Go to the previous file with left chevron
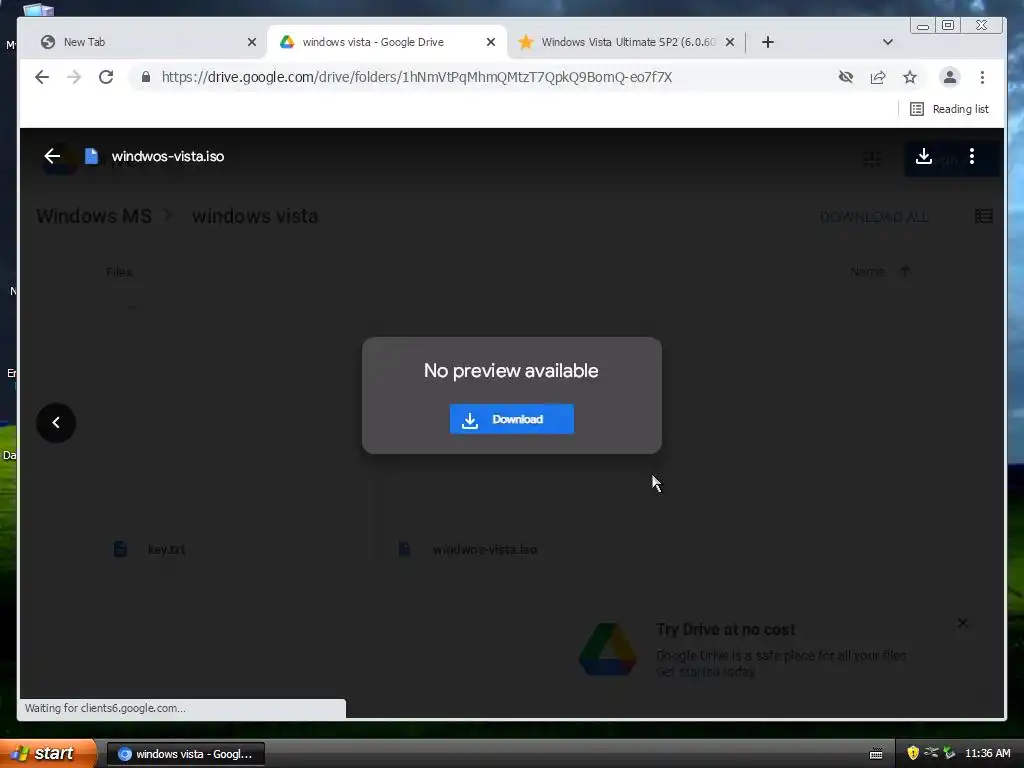This screenshot has width=1024, height=768. click(x=56, y=423)
